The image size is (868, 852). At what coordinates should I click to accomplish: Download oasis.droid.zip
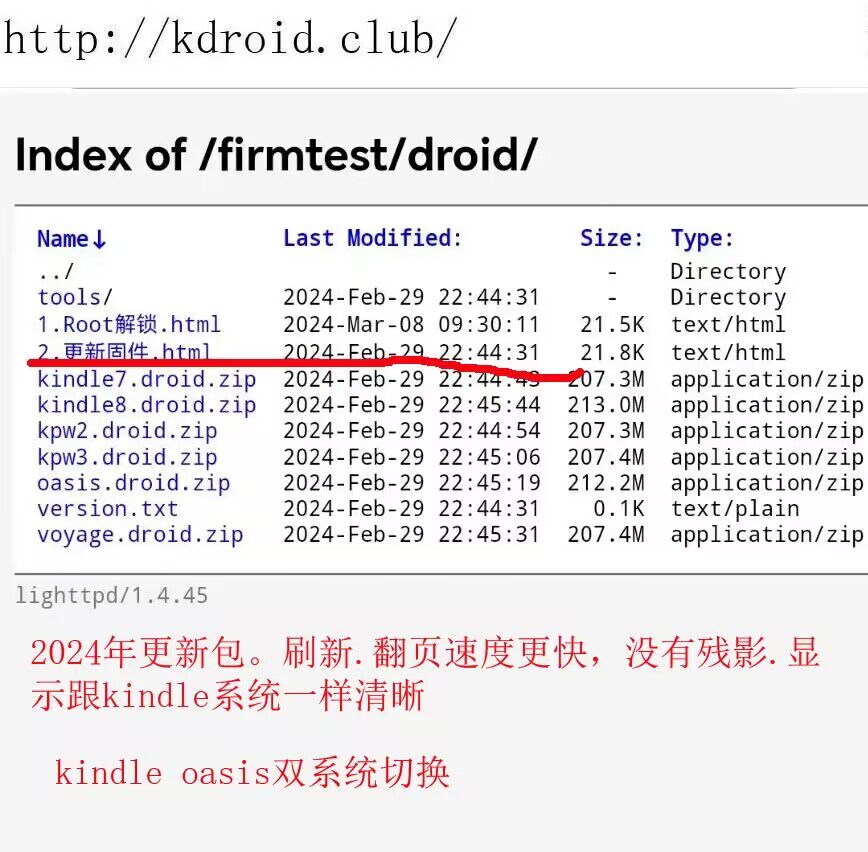click(x=133, y=483)
